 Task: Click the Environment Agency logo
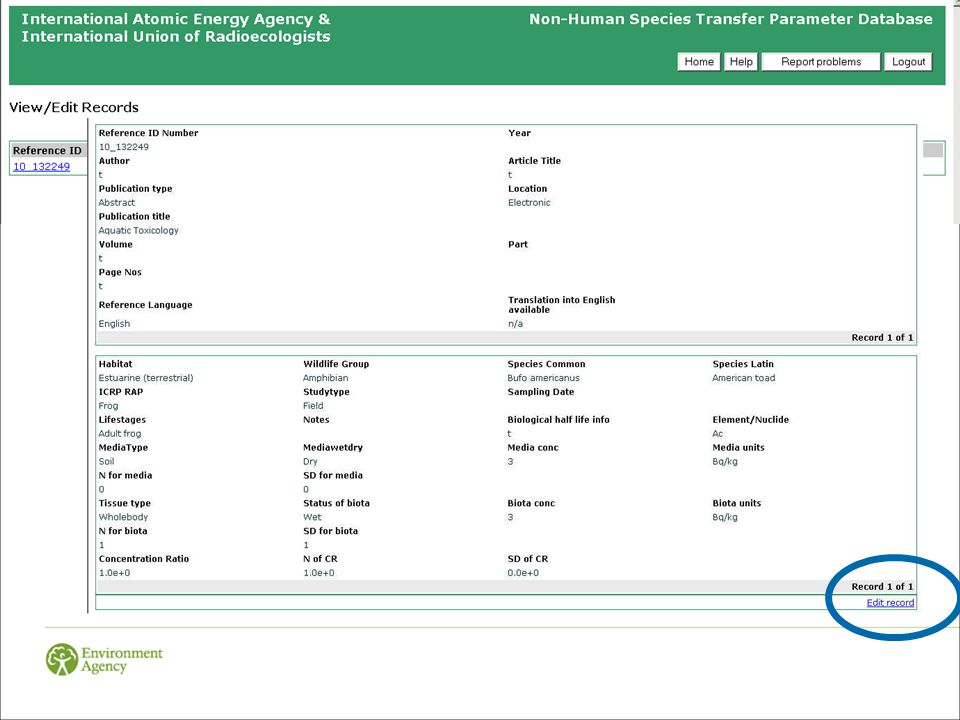click(x=105, y=659)
